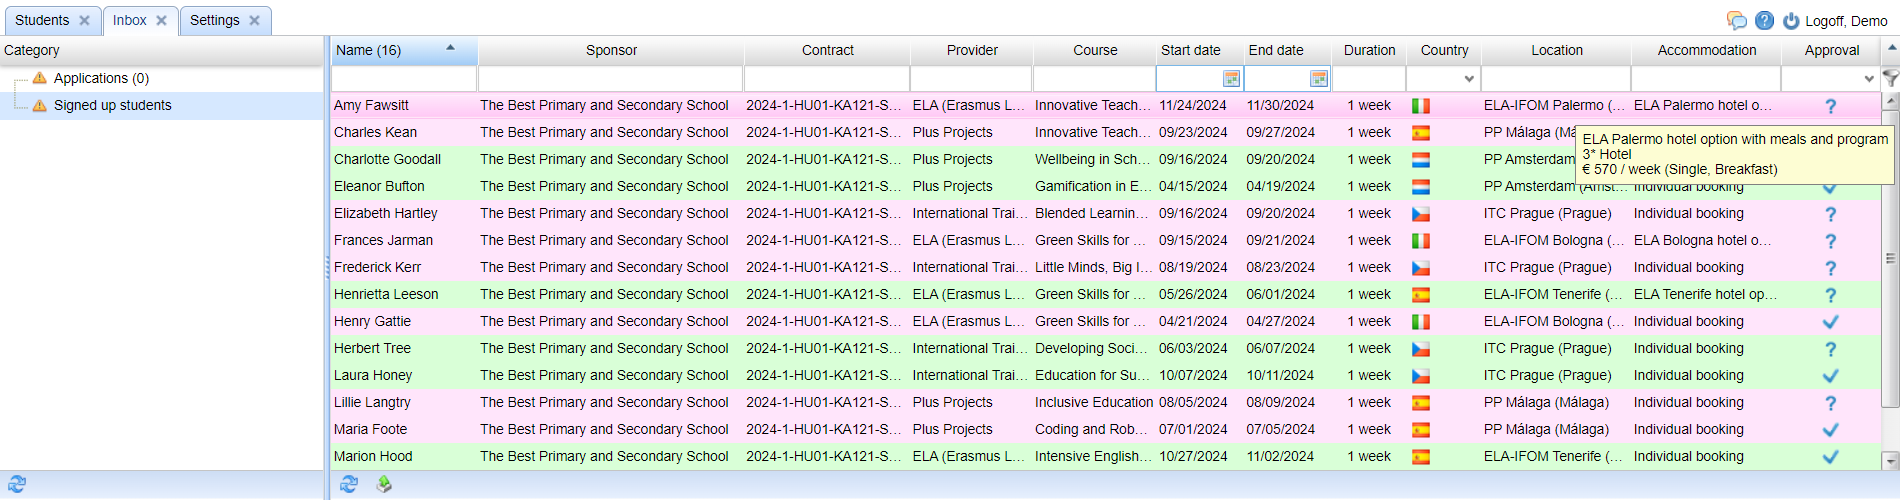
Task: Click the funnel filter icon
Action: point(1890,78)
